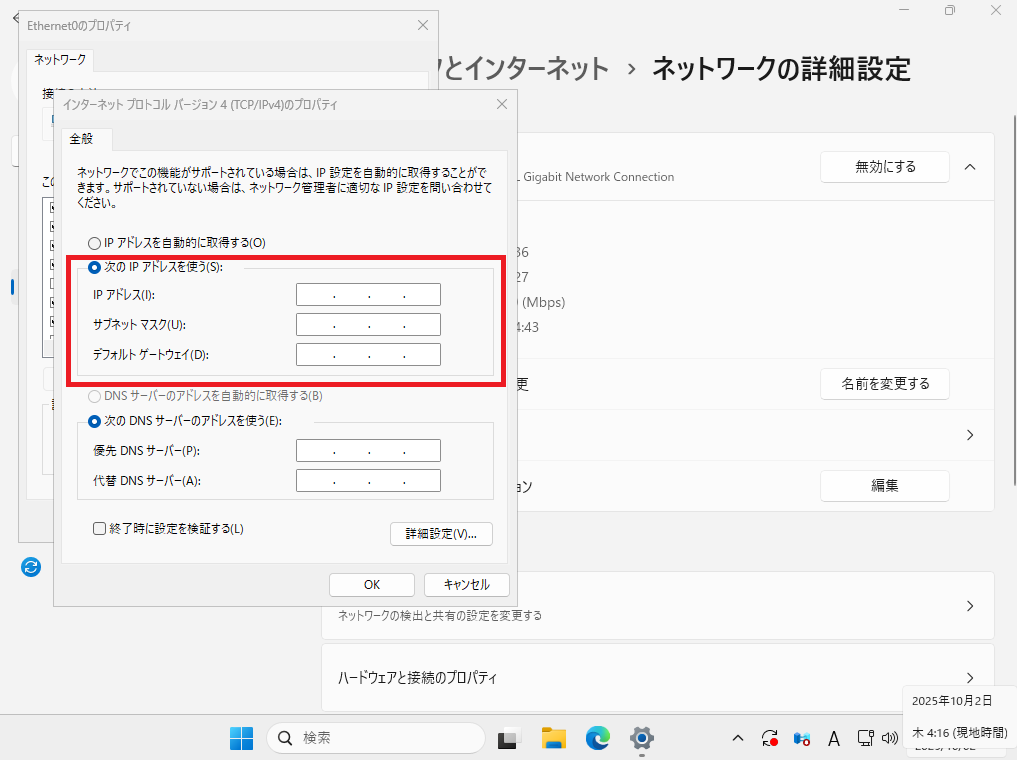This screenshot has height=760, width=1017.
Task: Click the Windows Start button
Action: (x=242, y=738)
